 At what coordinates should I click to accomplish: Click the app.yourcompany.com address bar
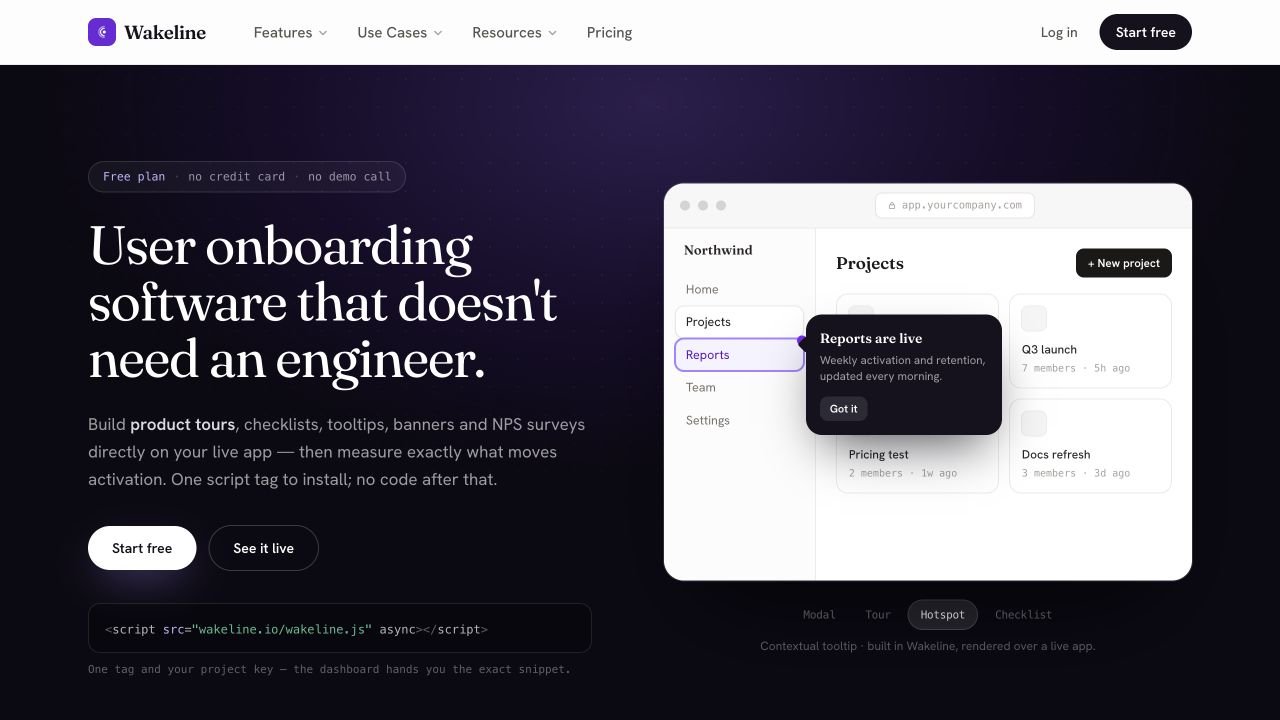pyautogui.click(x=955, y=205)
